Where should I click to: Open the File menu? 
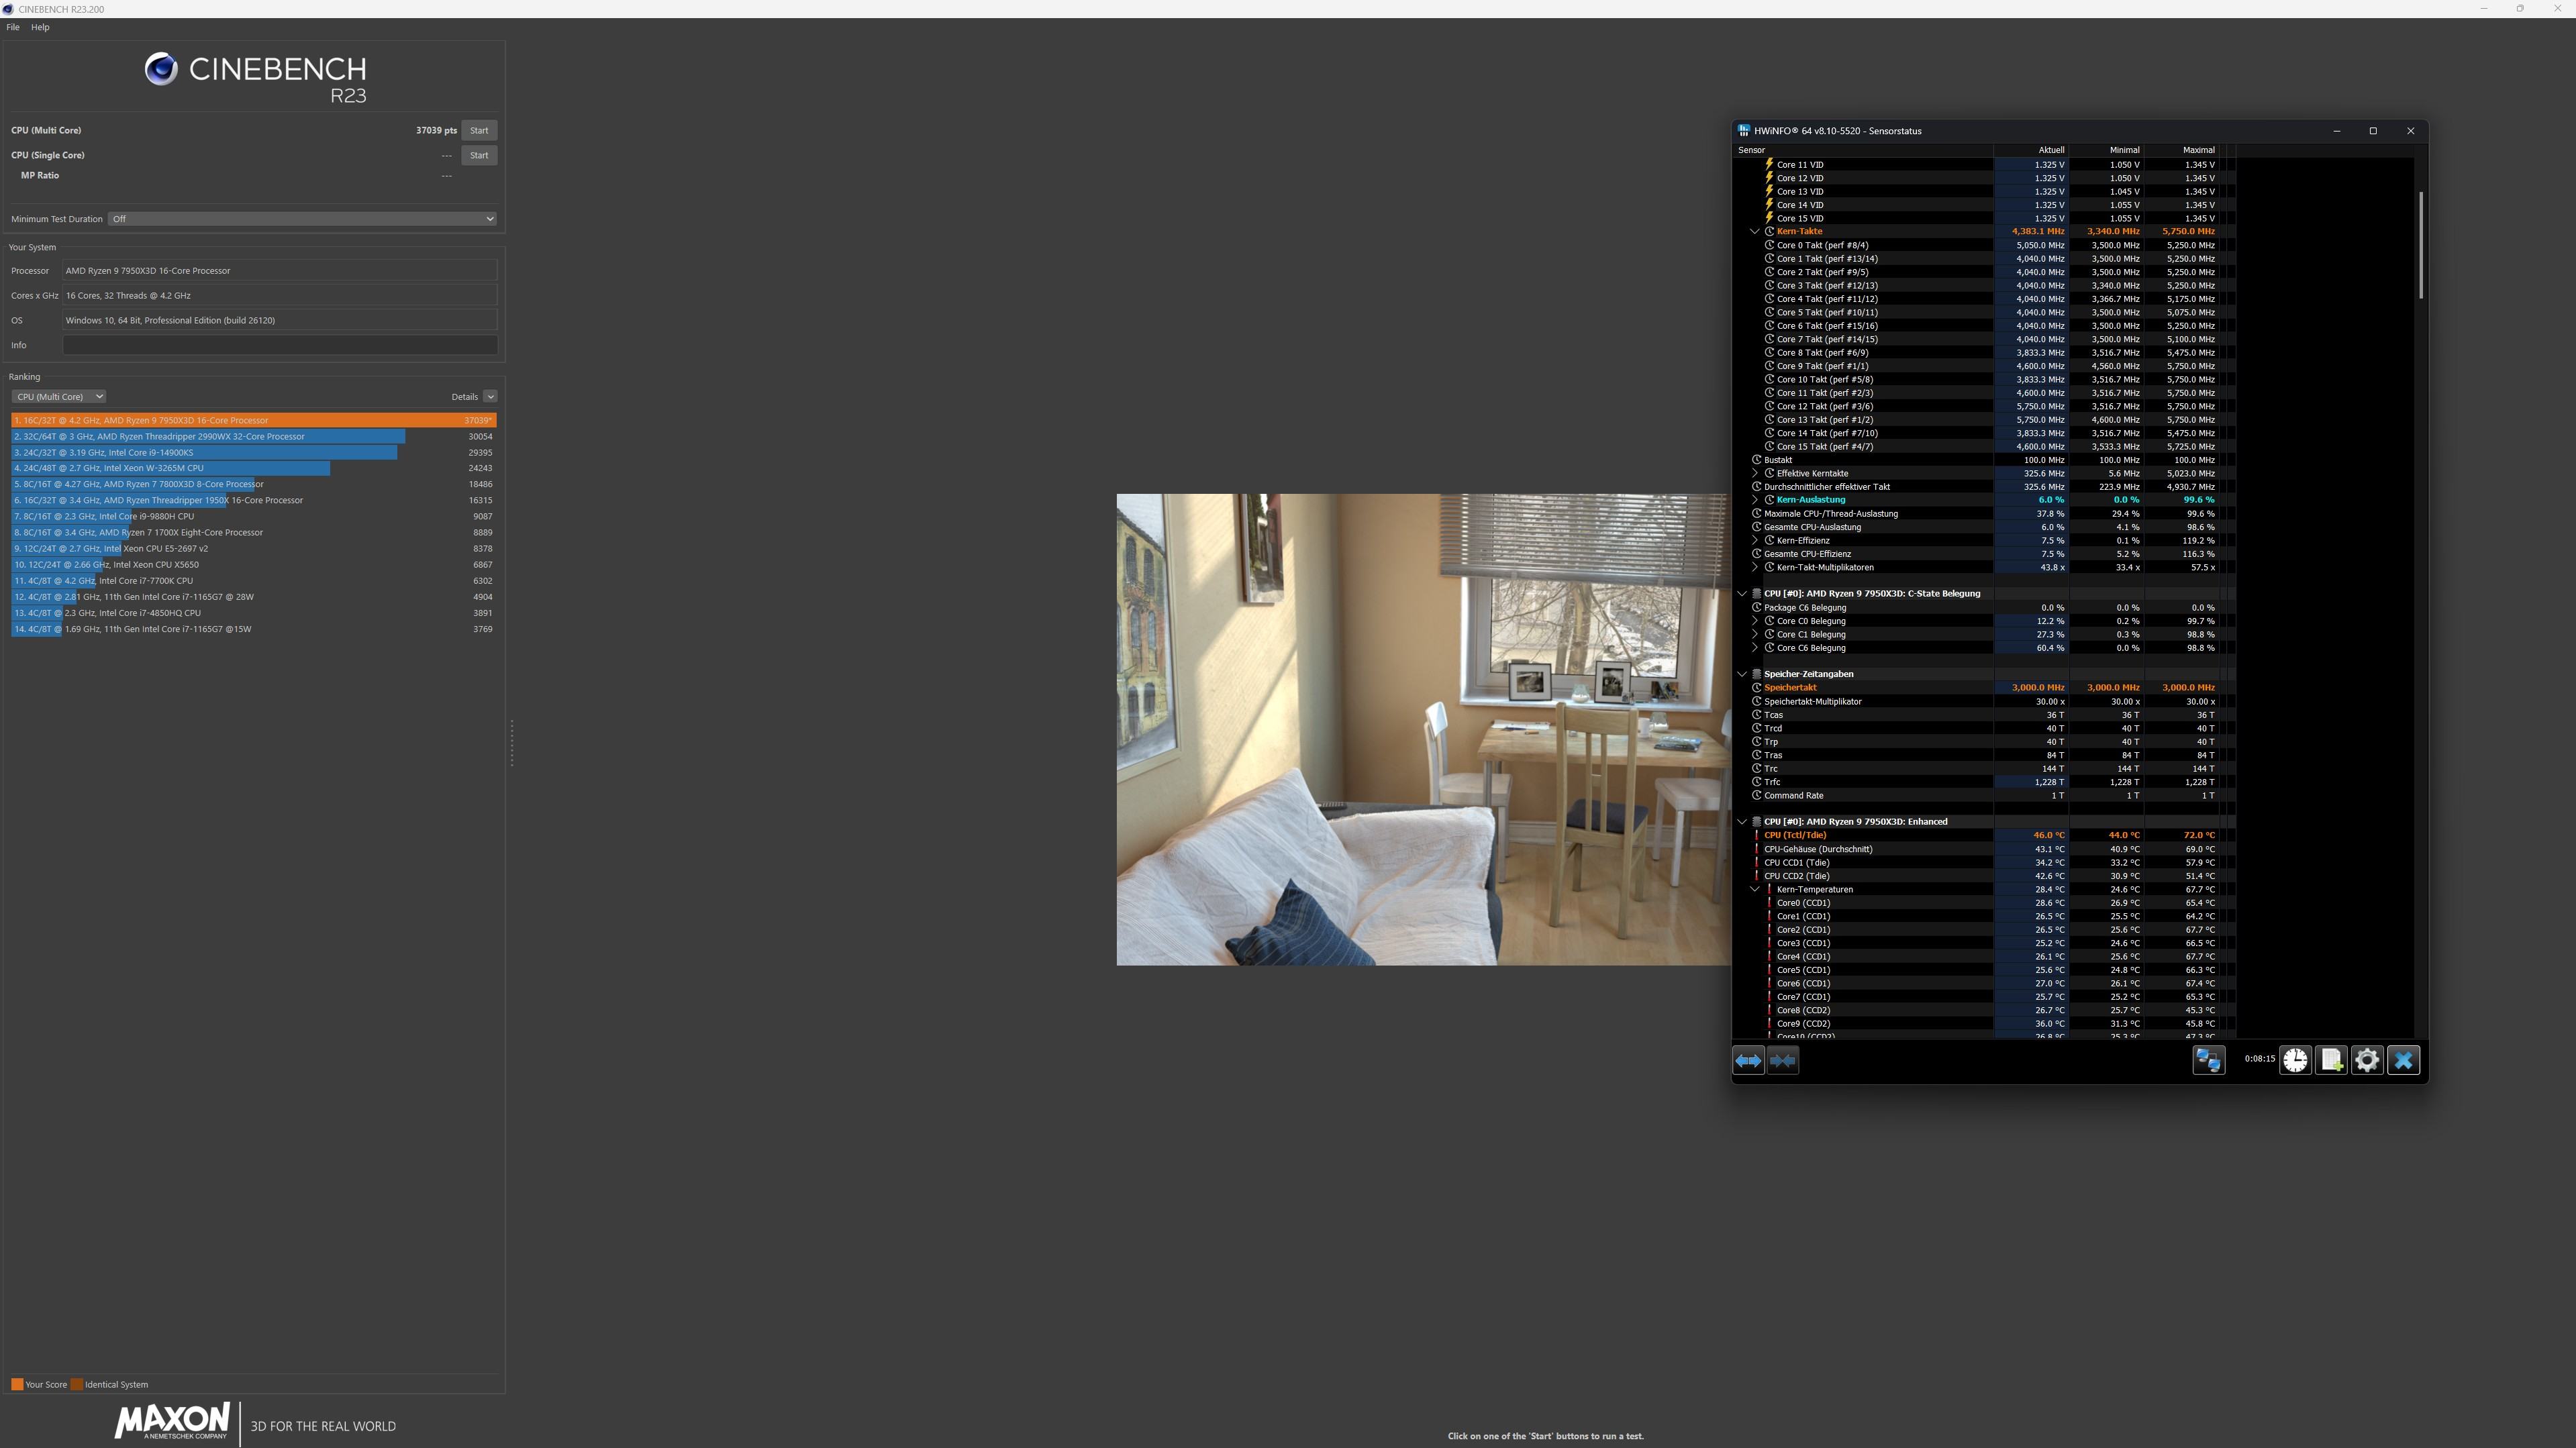tap(13, 27)
